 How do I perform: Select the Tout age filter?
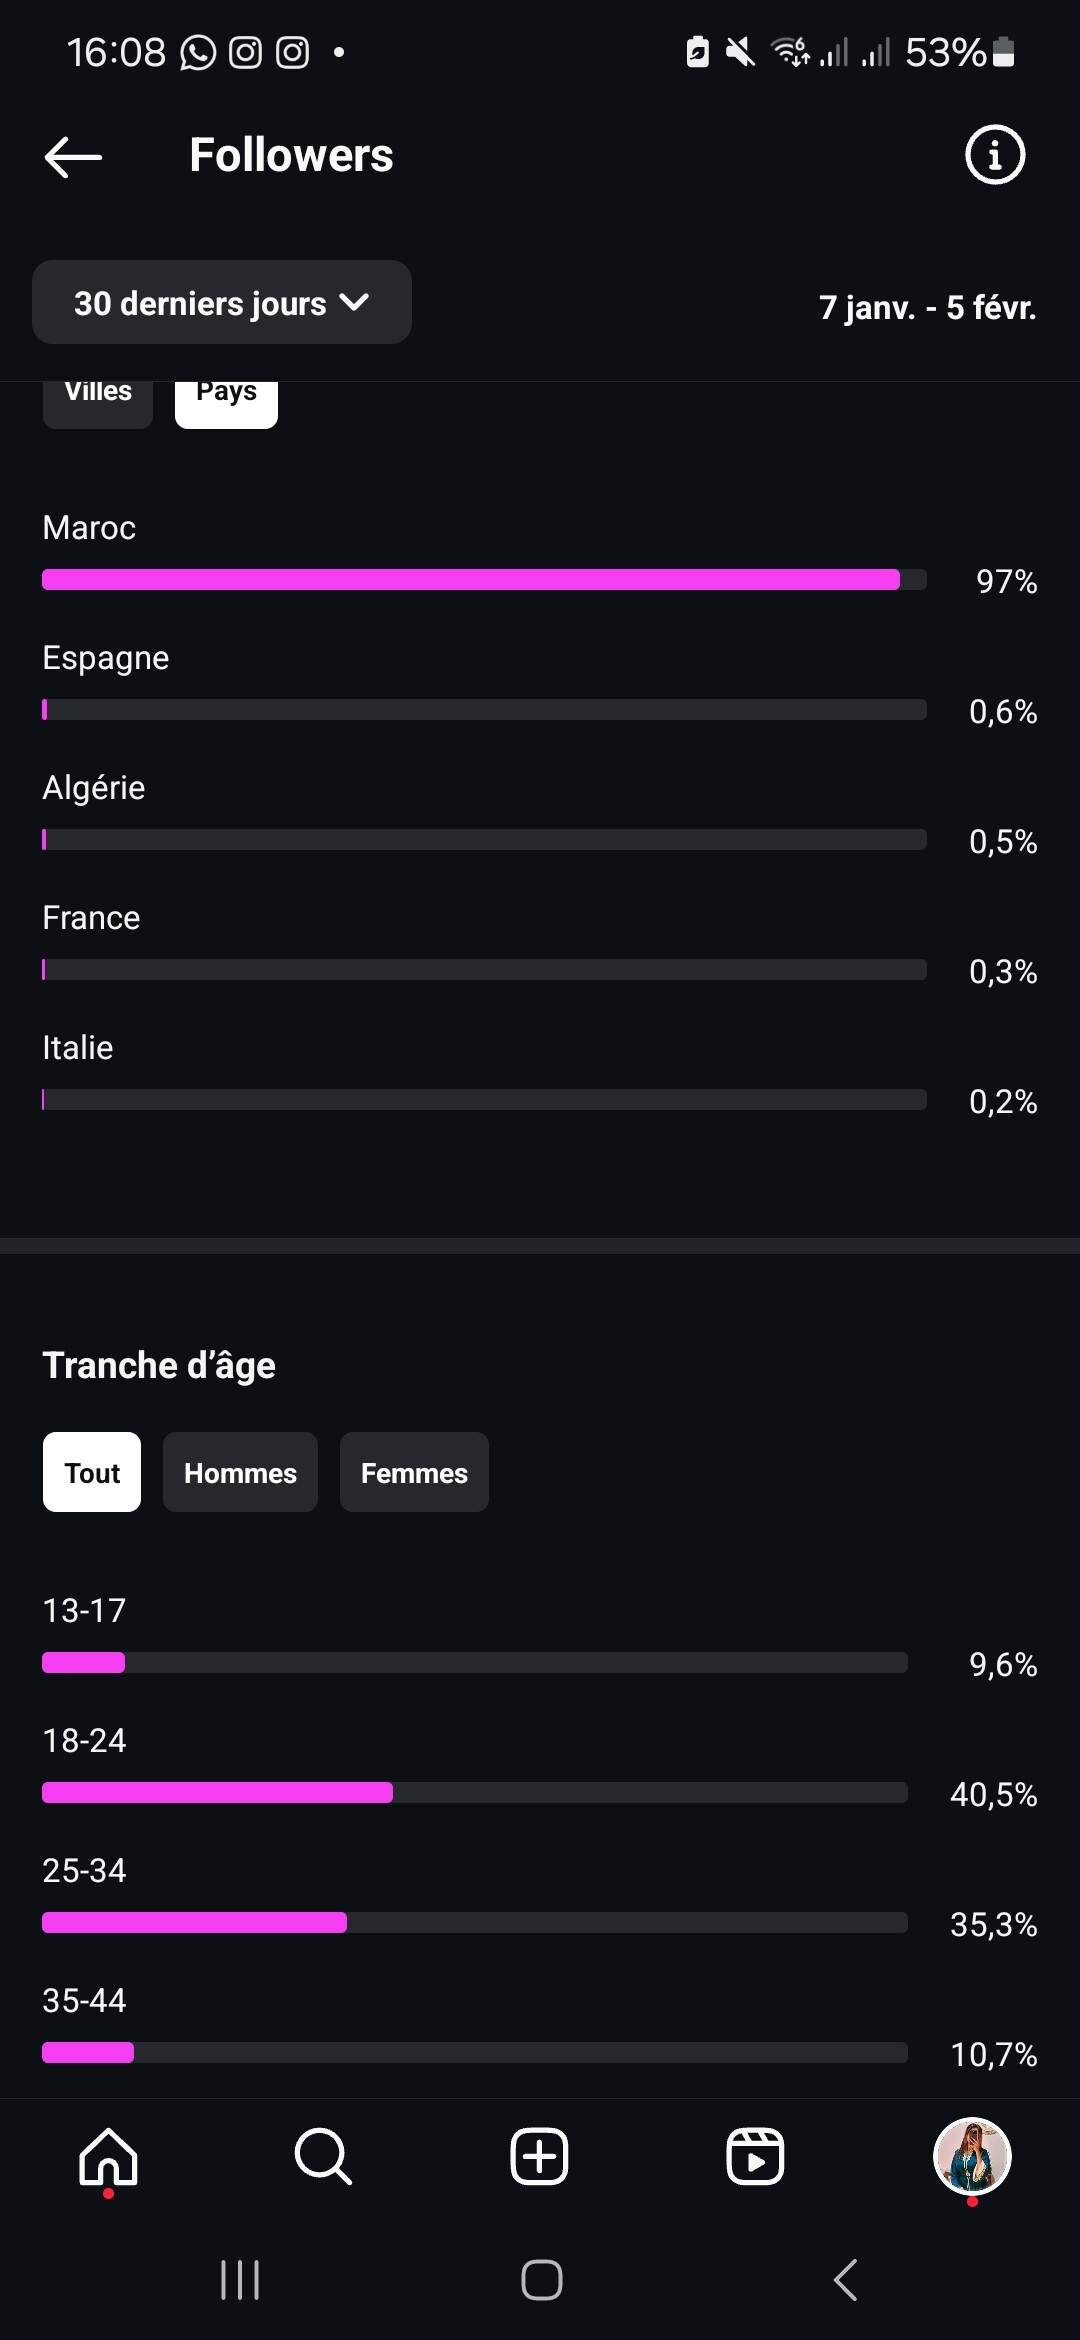[x=92, y=1472]
